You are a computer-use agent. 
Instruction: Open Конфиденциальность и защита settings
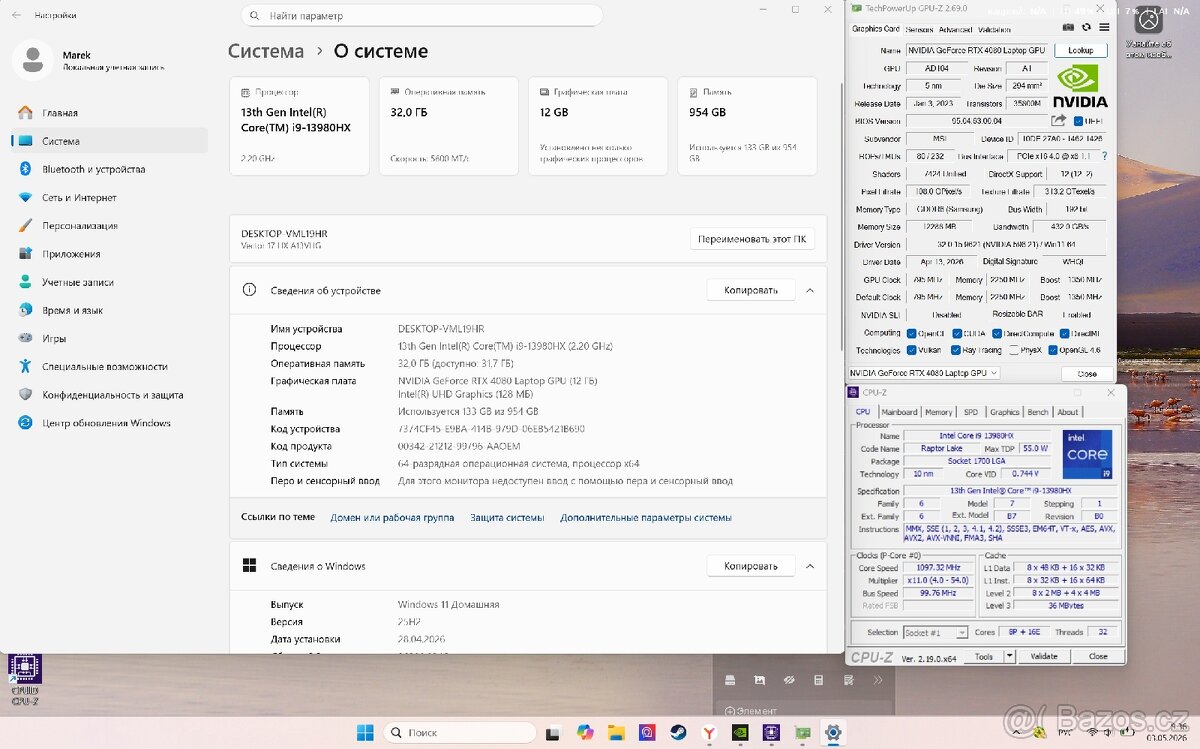(x=108, y=395)
